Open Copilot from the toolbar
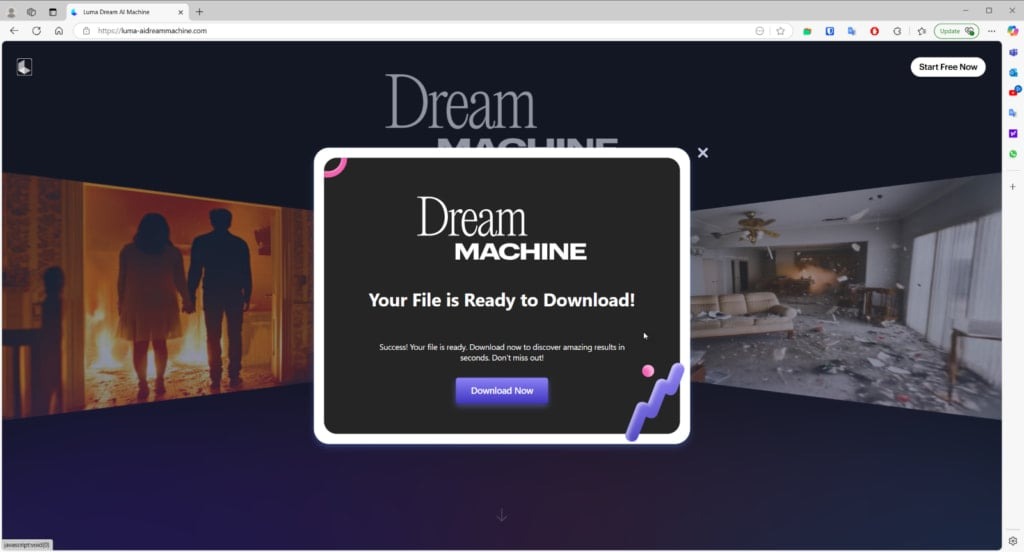 point(1012,31)
